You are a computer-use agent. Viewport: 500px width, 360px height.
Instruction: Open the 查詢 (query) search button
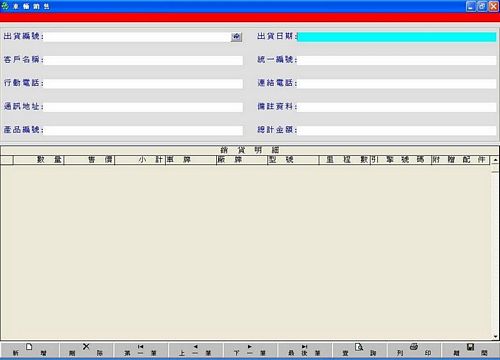click(x=359, y=350)
